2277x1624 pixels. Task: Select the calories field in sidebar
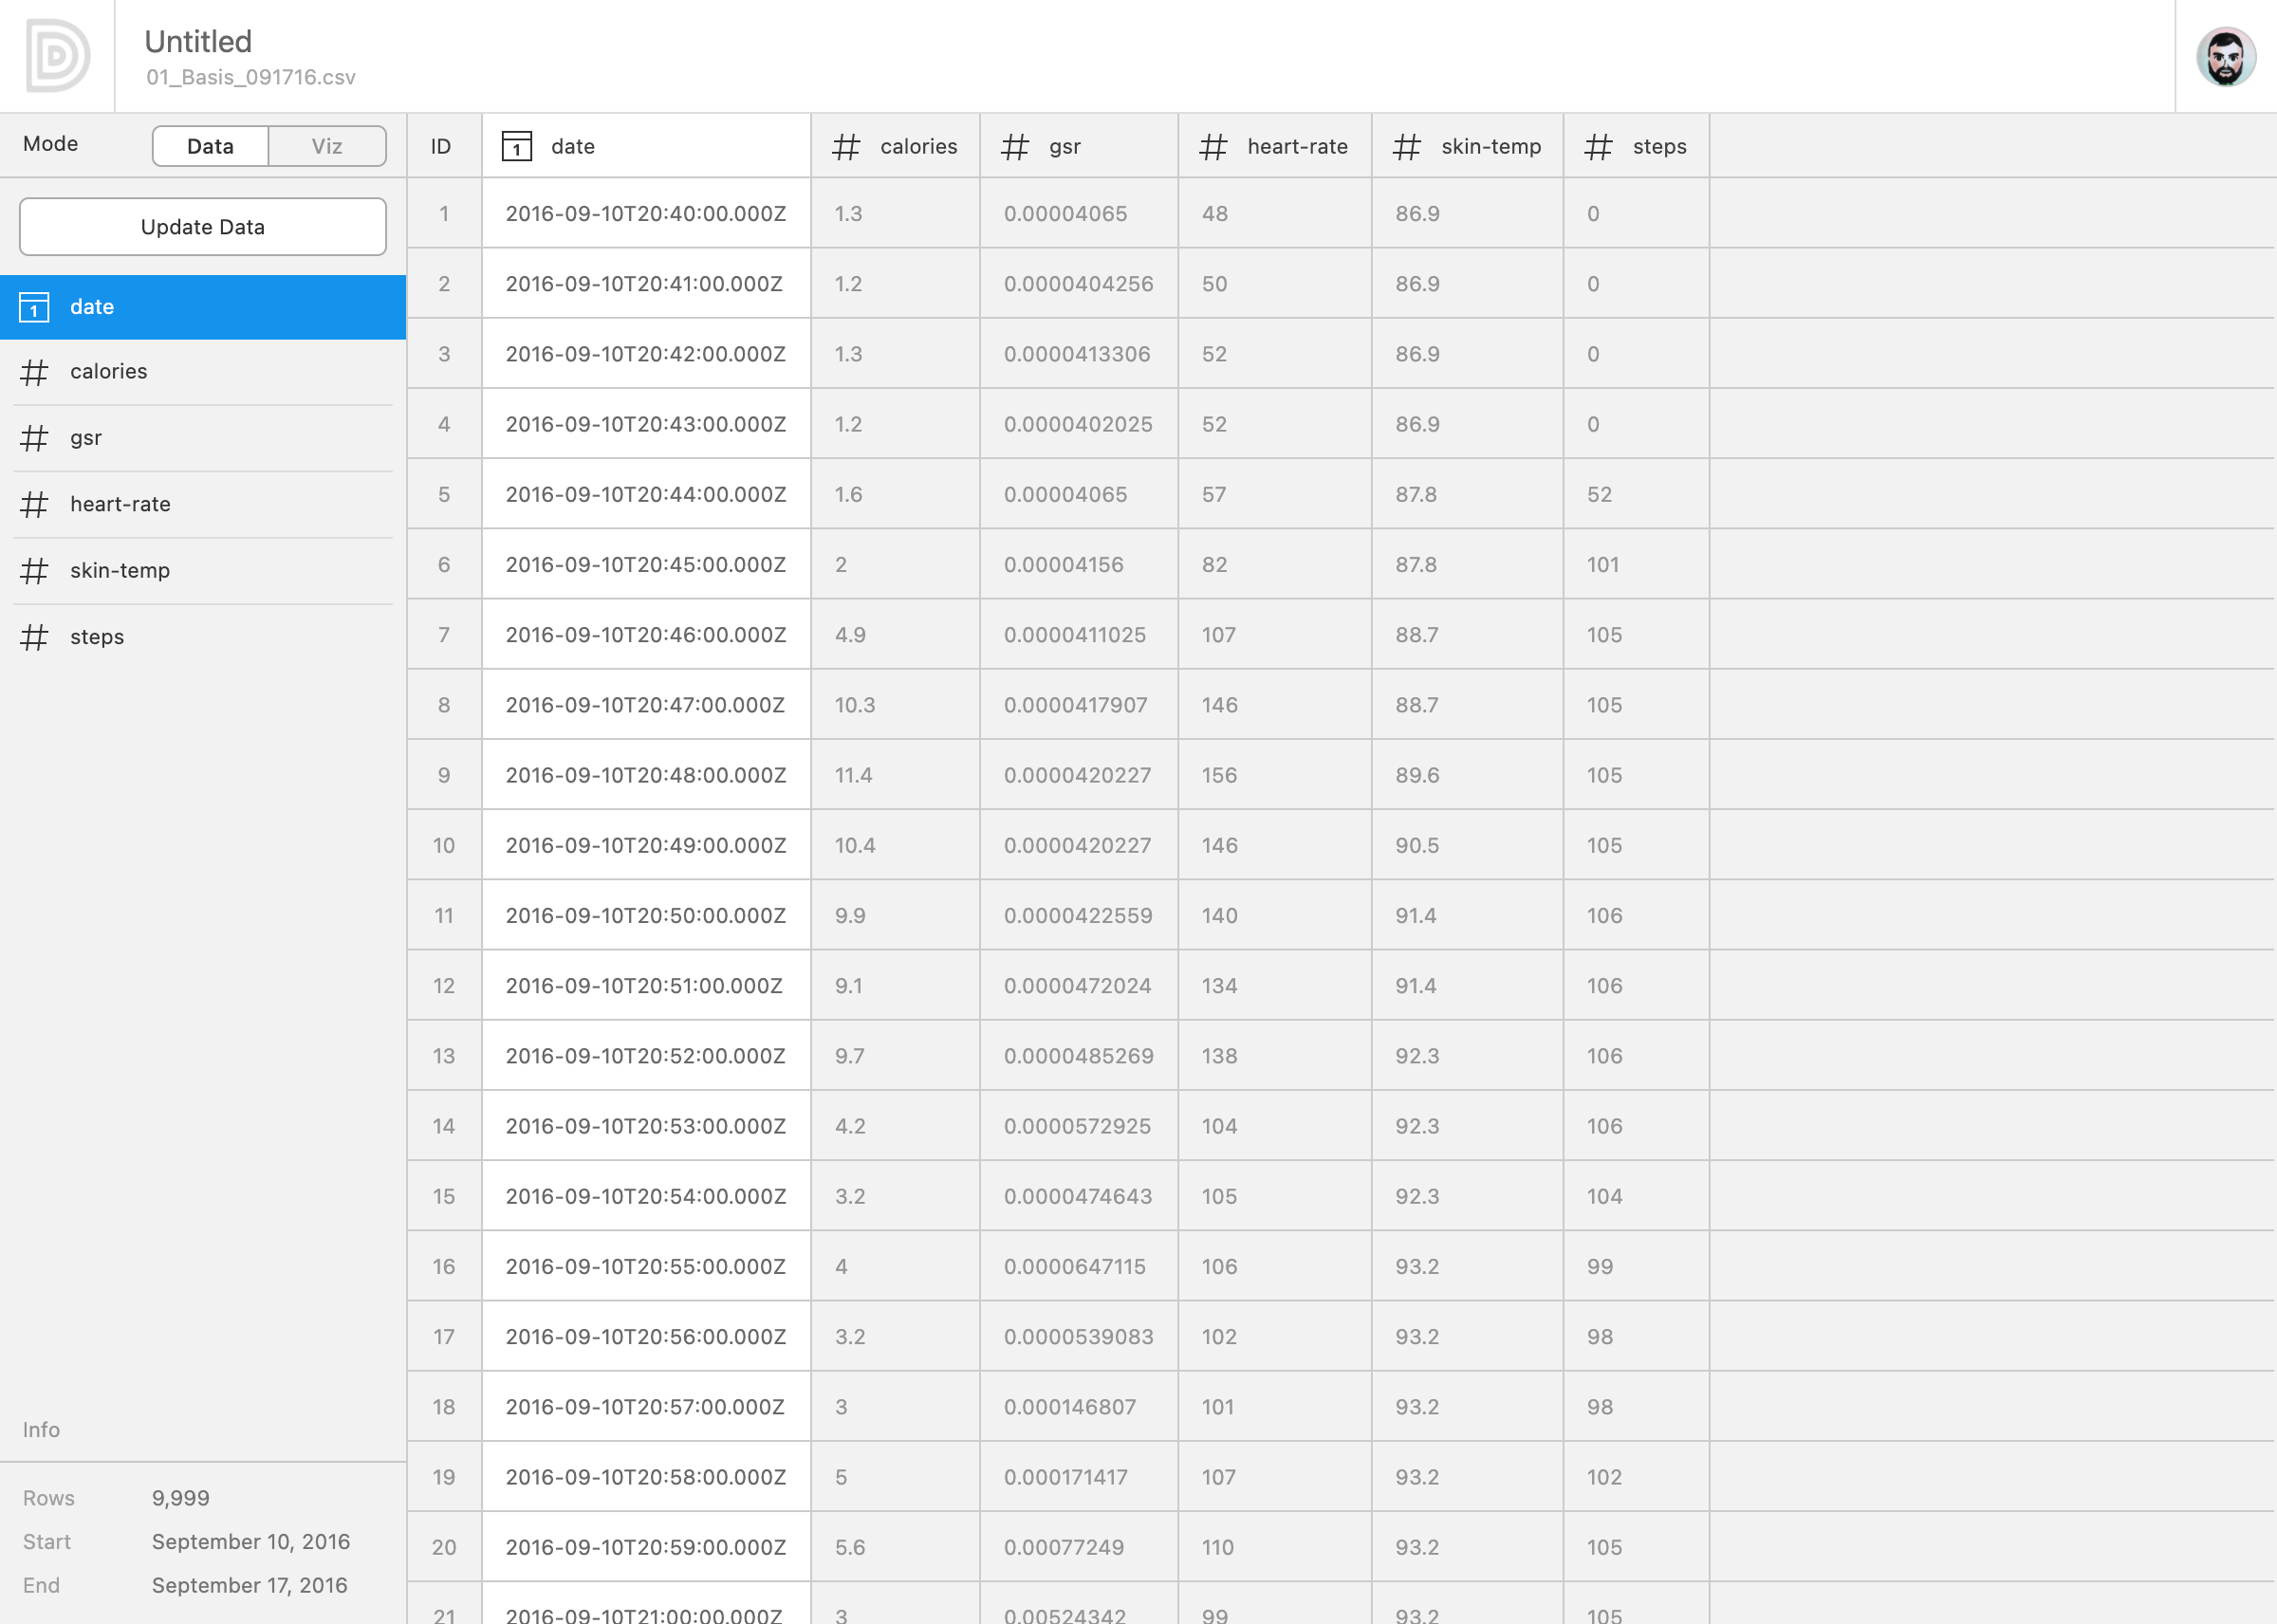point(203,372)
